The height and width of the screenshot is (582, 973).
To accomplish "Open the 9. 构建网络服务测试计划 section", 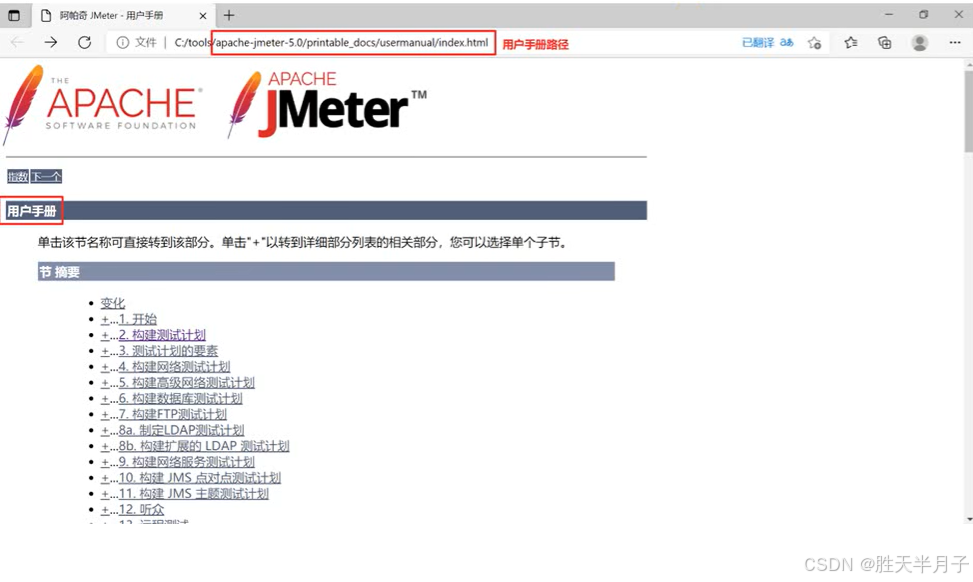I will click(x=187, y=462).
